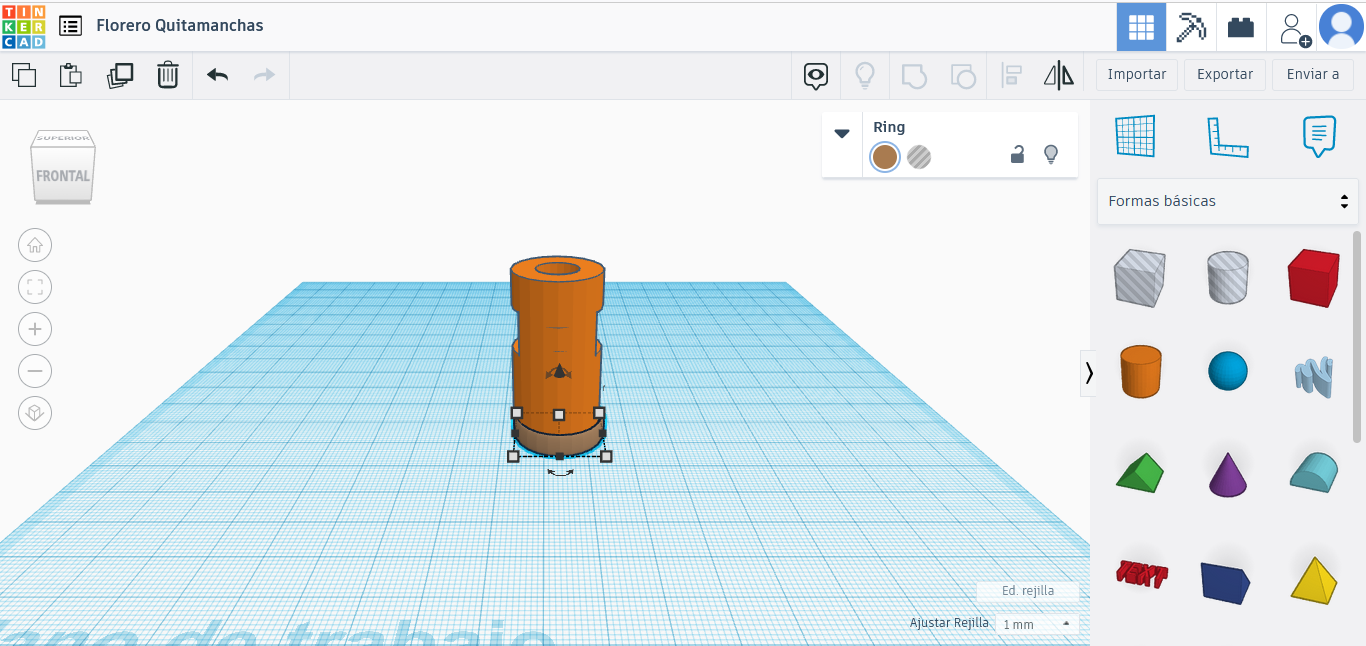
Task: Click the shapes panel vertical scrollbar
Action: pos(1357,336)
